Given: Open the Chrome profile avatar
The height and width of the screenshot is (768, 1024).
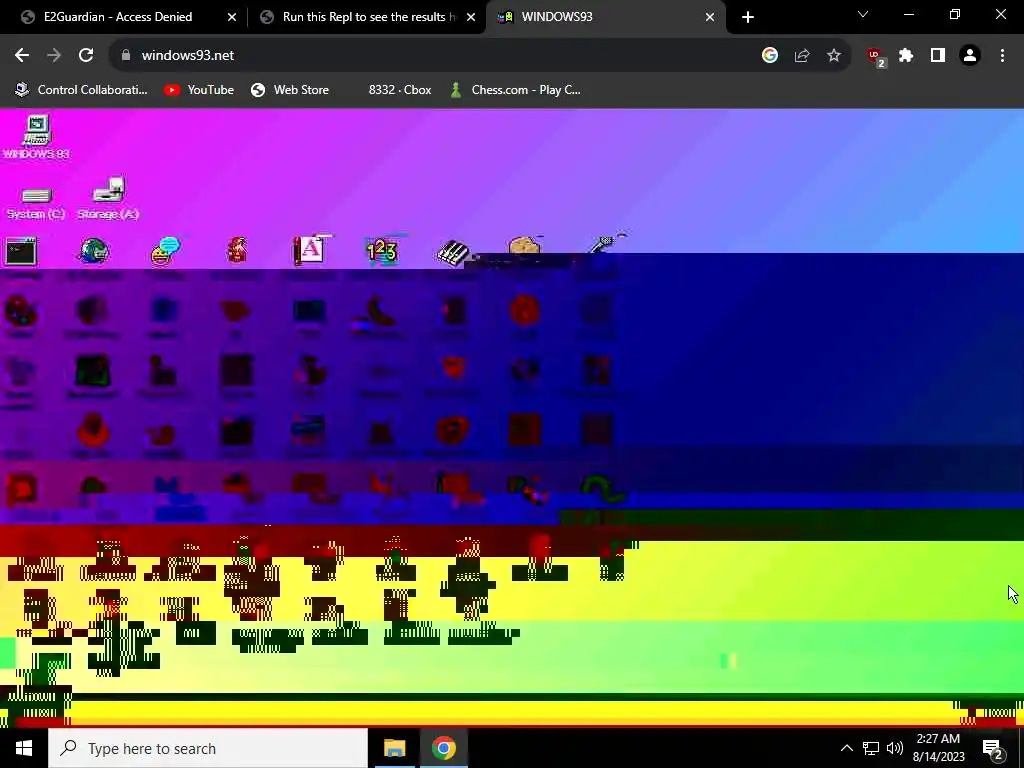Looking at the screenshot, I should (x=970, y=56).
